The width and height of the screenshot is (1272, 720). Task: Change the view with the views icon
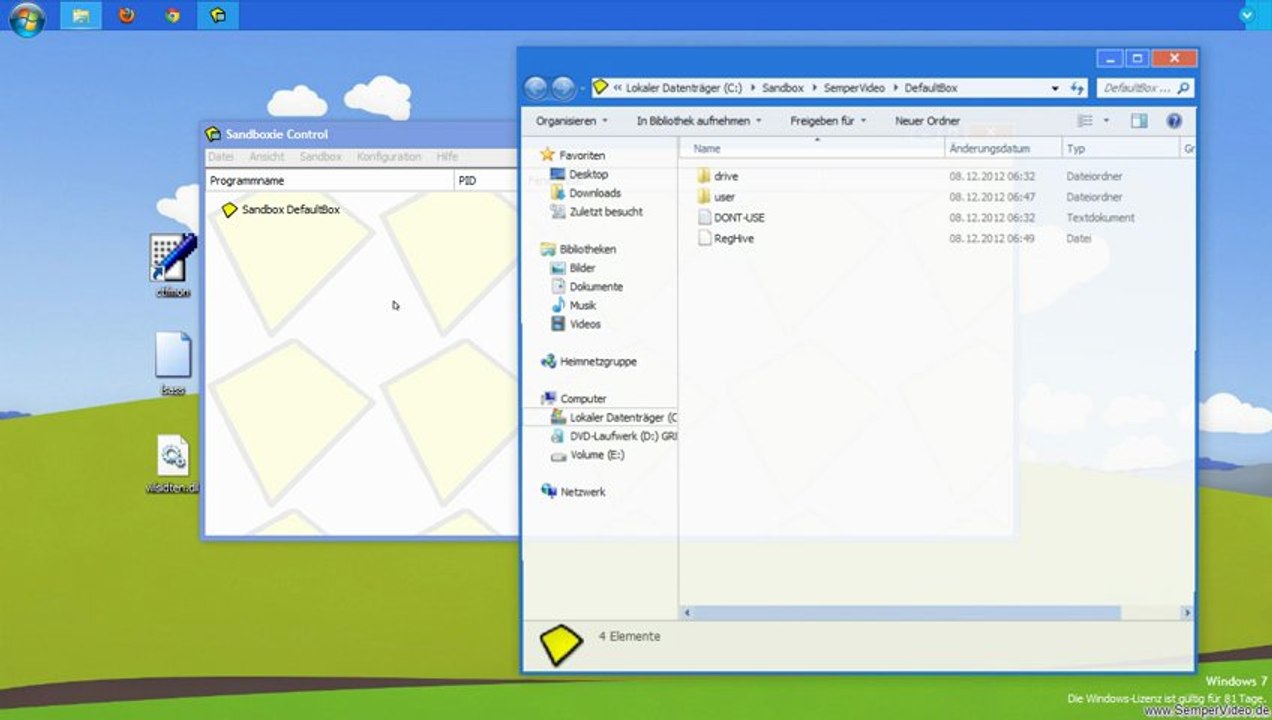(1085, 121)
